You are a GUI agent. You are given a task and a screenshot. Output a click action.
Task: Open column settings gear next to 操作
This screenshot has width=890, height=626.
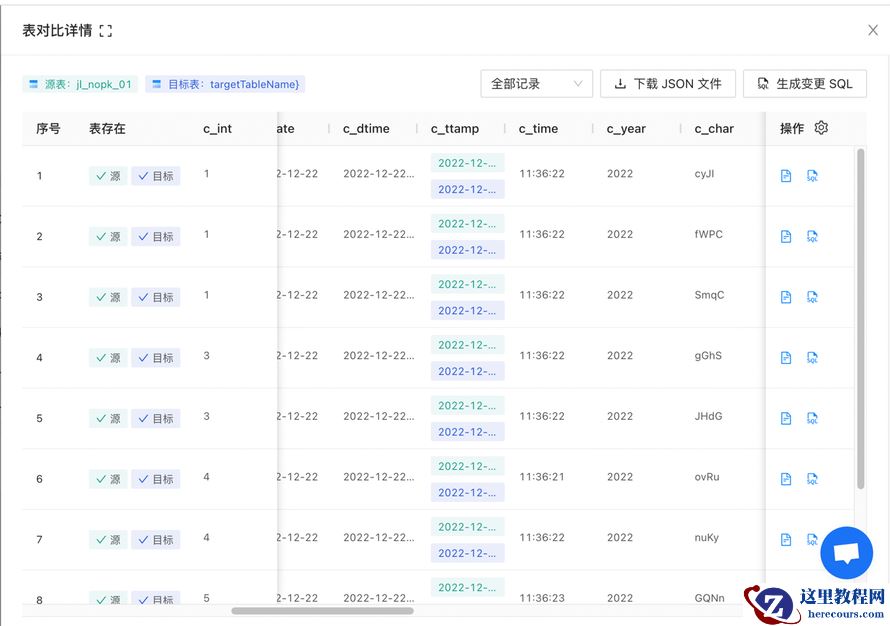821,128
